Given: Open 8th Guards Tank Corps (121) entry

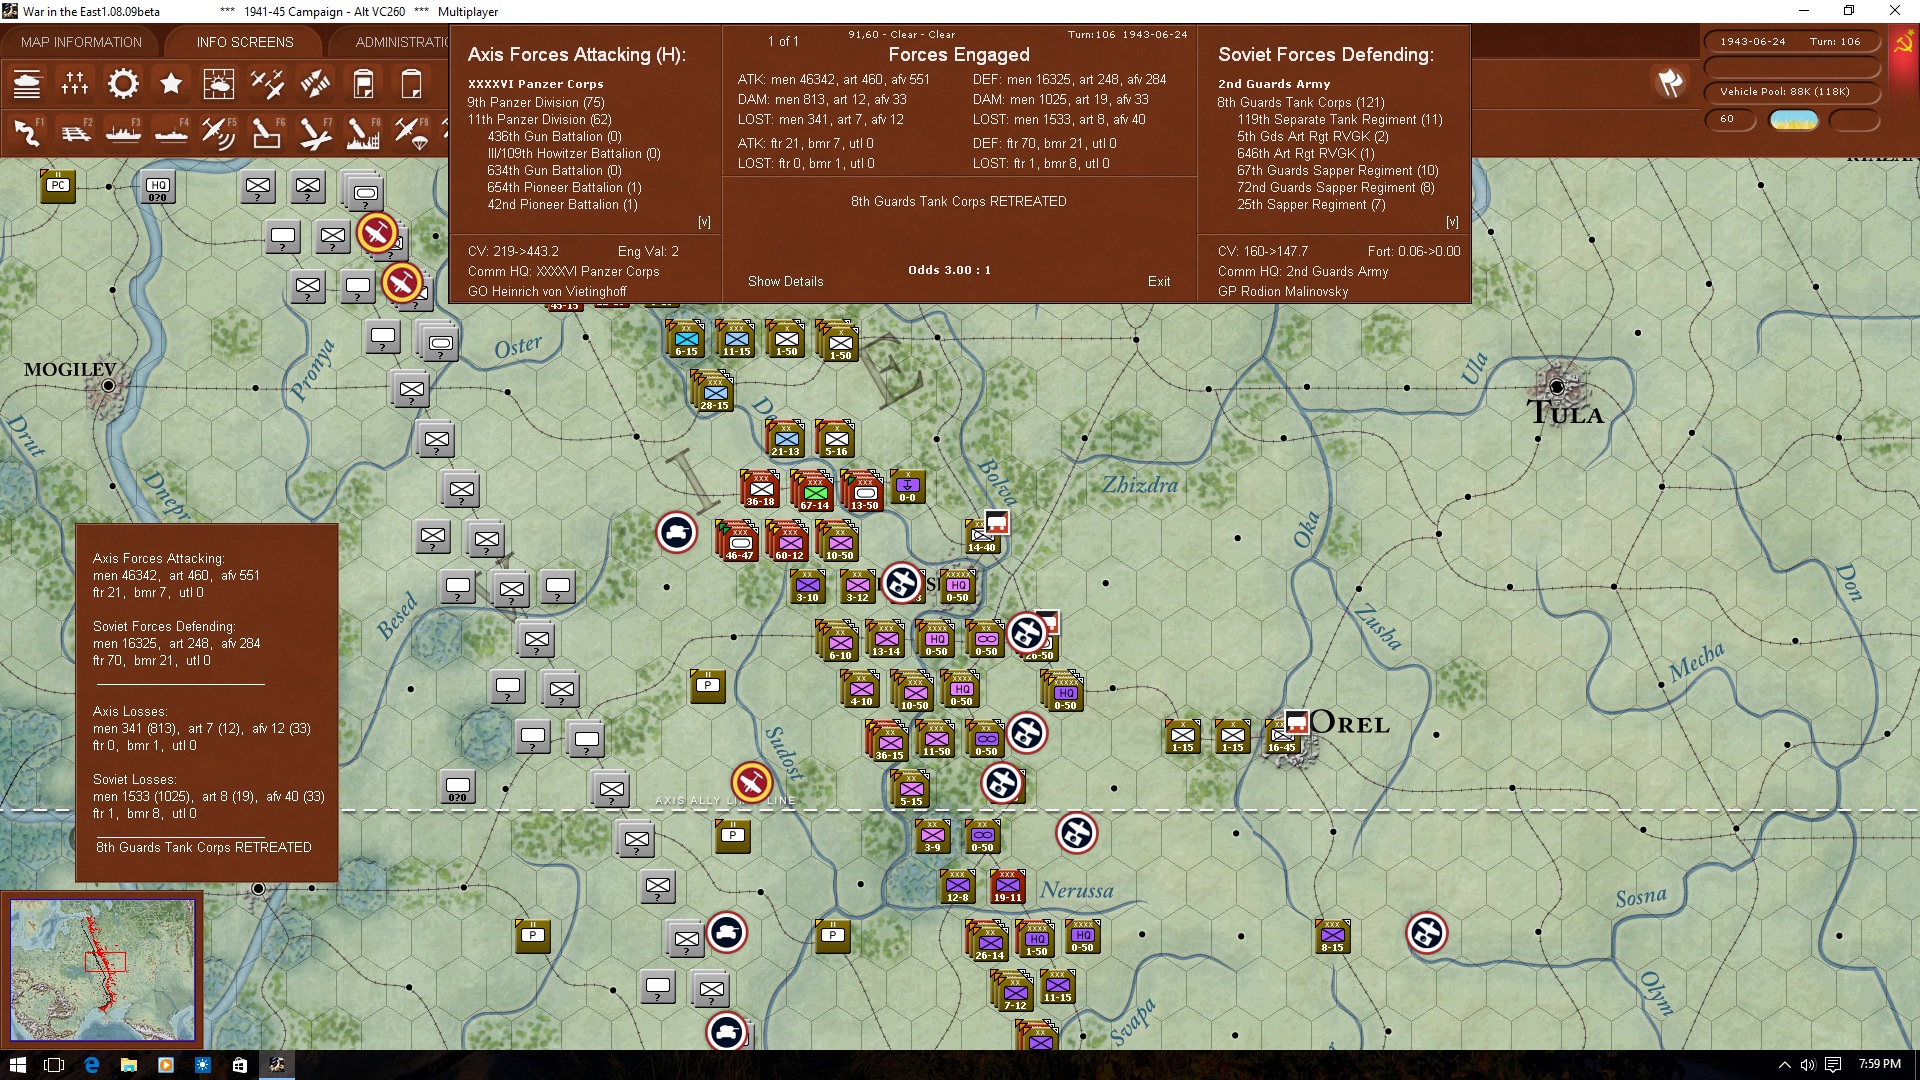Looking at the screenshot, I should pyautogui.click(x=1301, y=102).
